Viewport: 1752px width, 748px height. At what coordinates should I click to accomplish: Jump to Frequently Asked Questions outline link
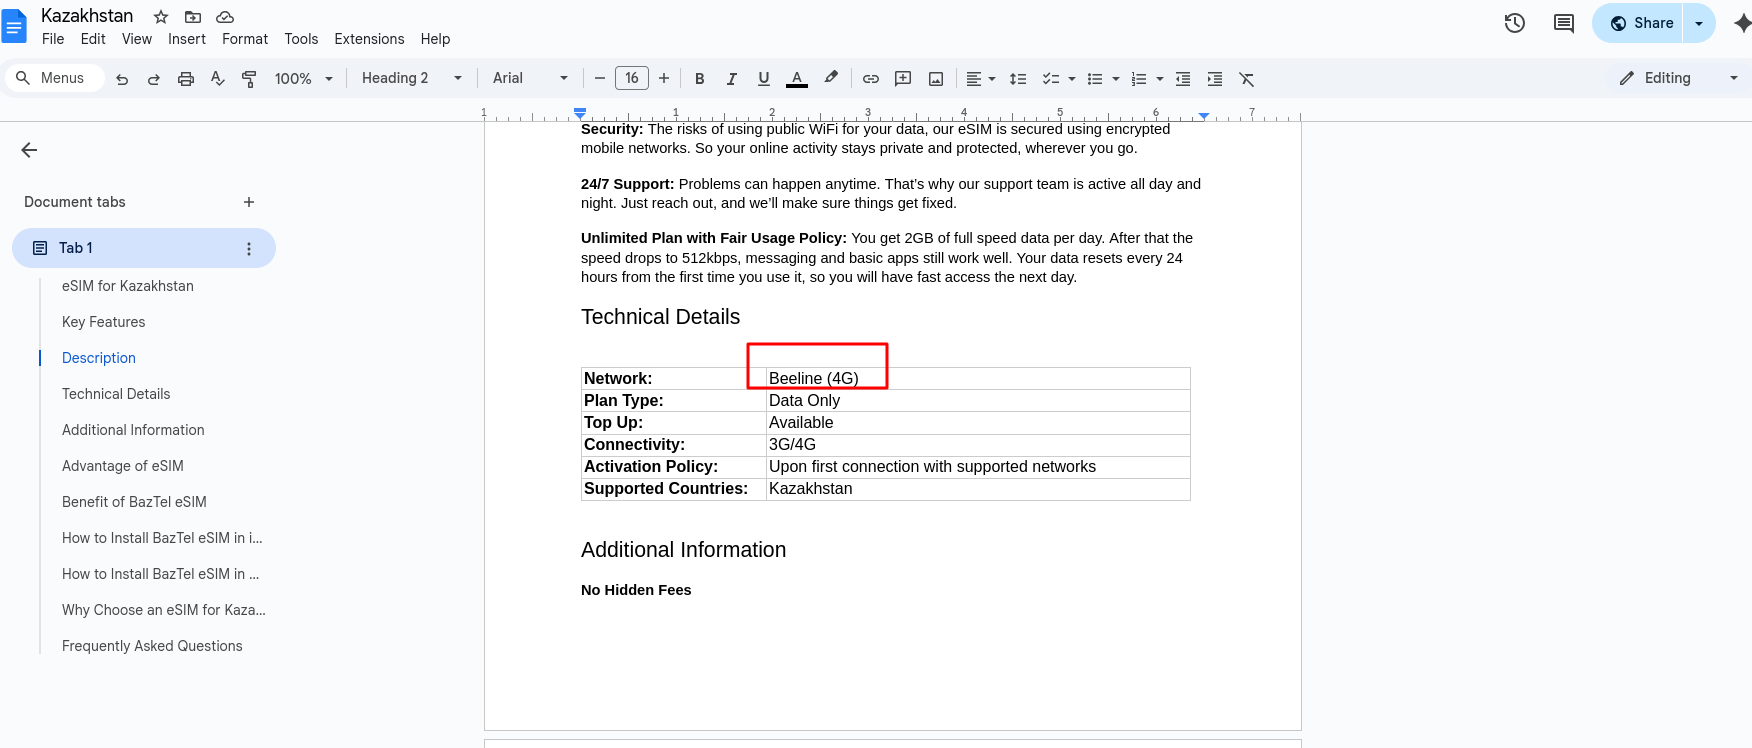(152, 646)
